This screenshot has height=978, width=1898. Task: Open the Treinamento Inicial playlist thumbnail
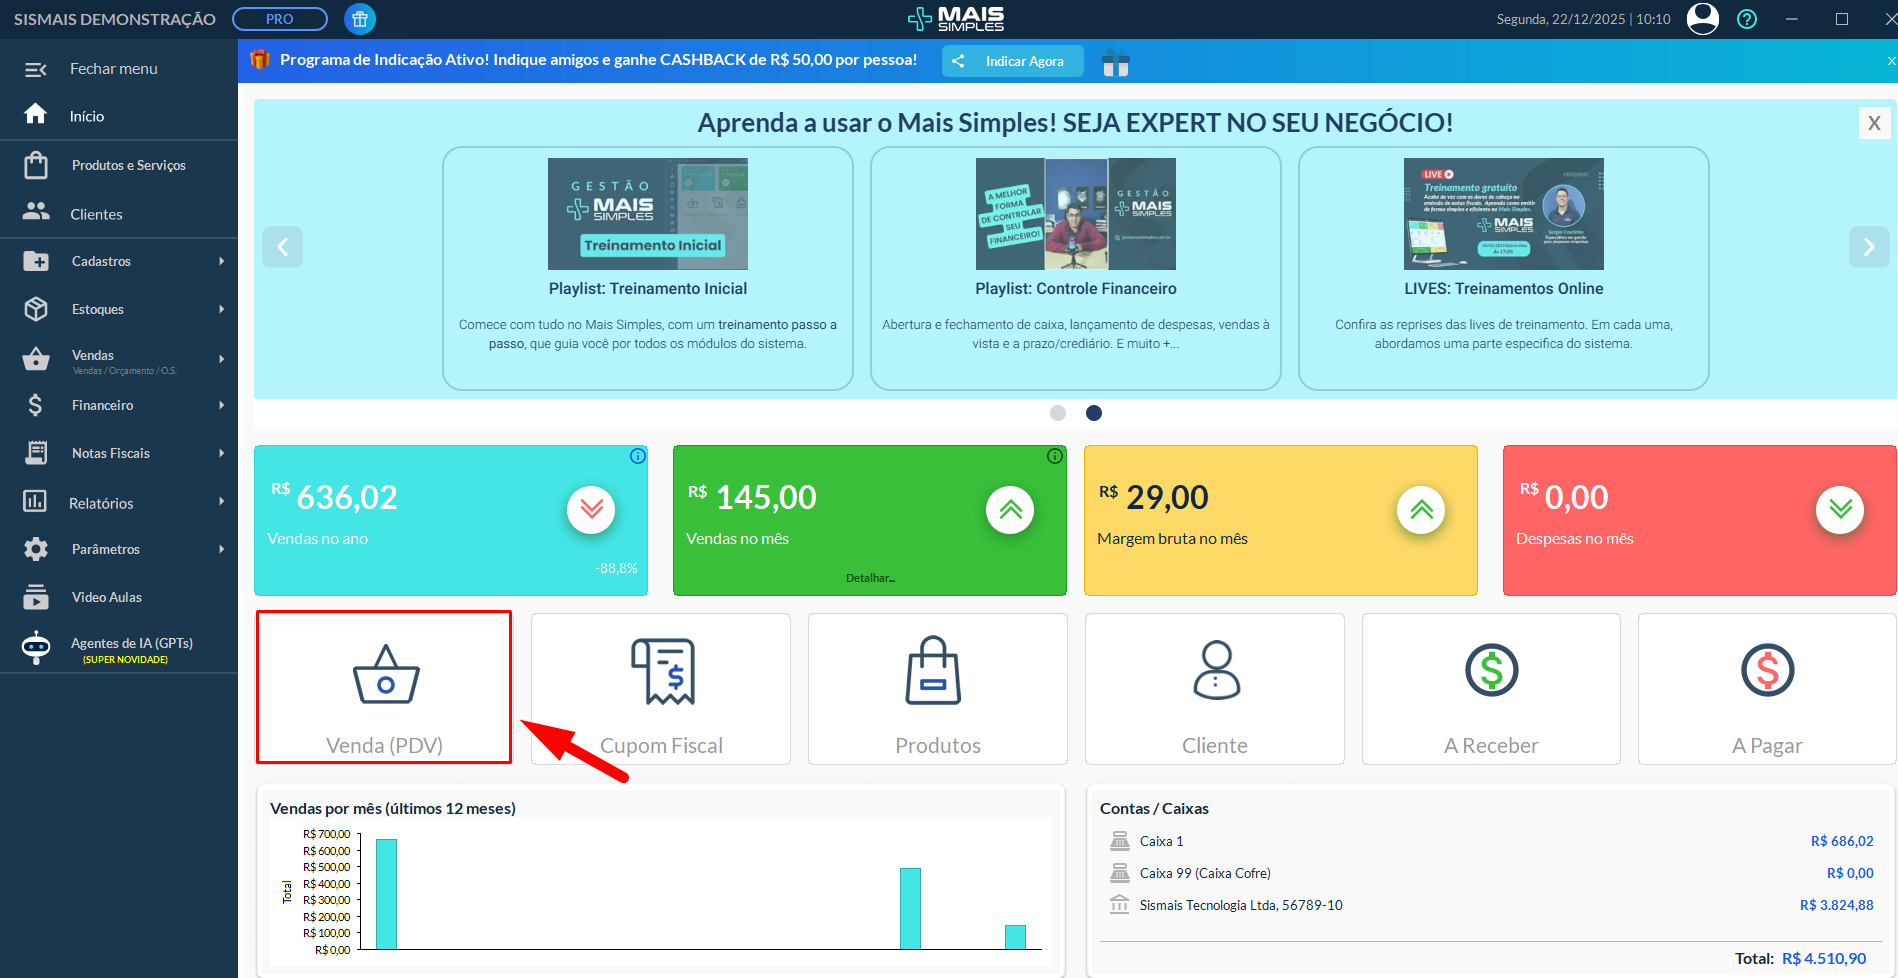click(x=647, y=214)
